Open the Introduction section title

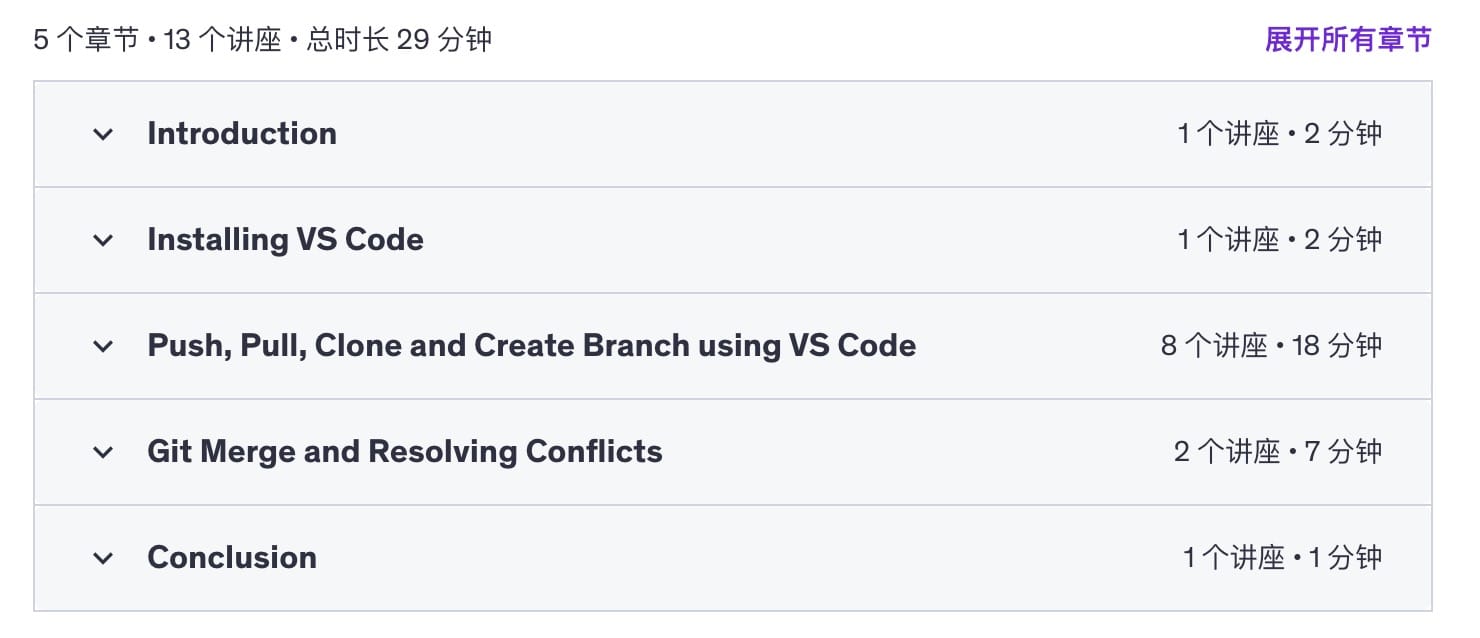tap(242, 134)
